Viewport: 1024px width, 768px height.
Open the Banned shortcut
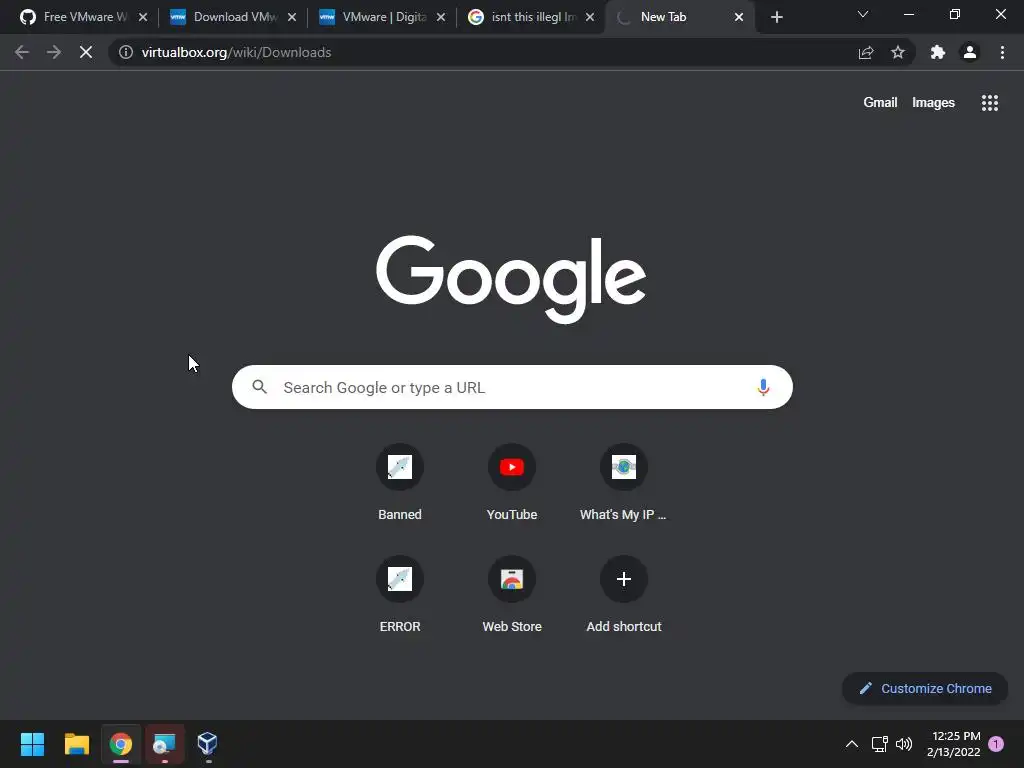[400, 483]
